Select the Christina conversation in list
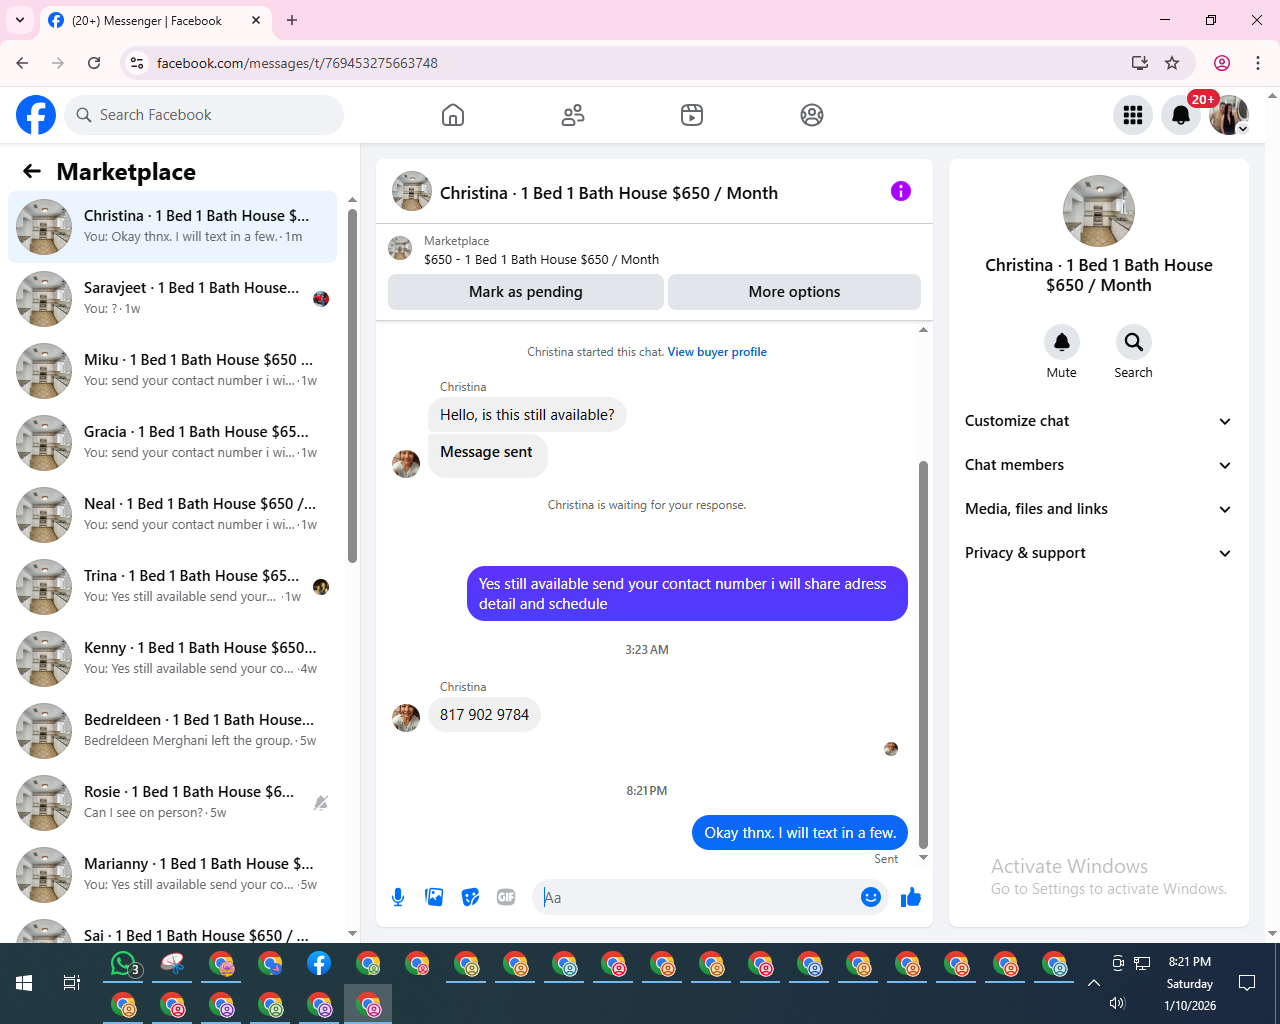 pyautogui.click(x=173, y=226)
